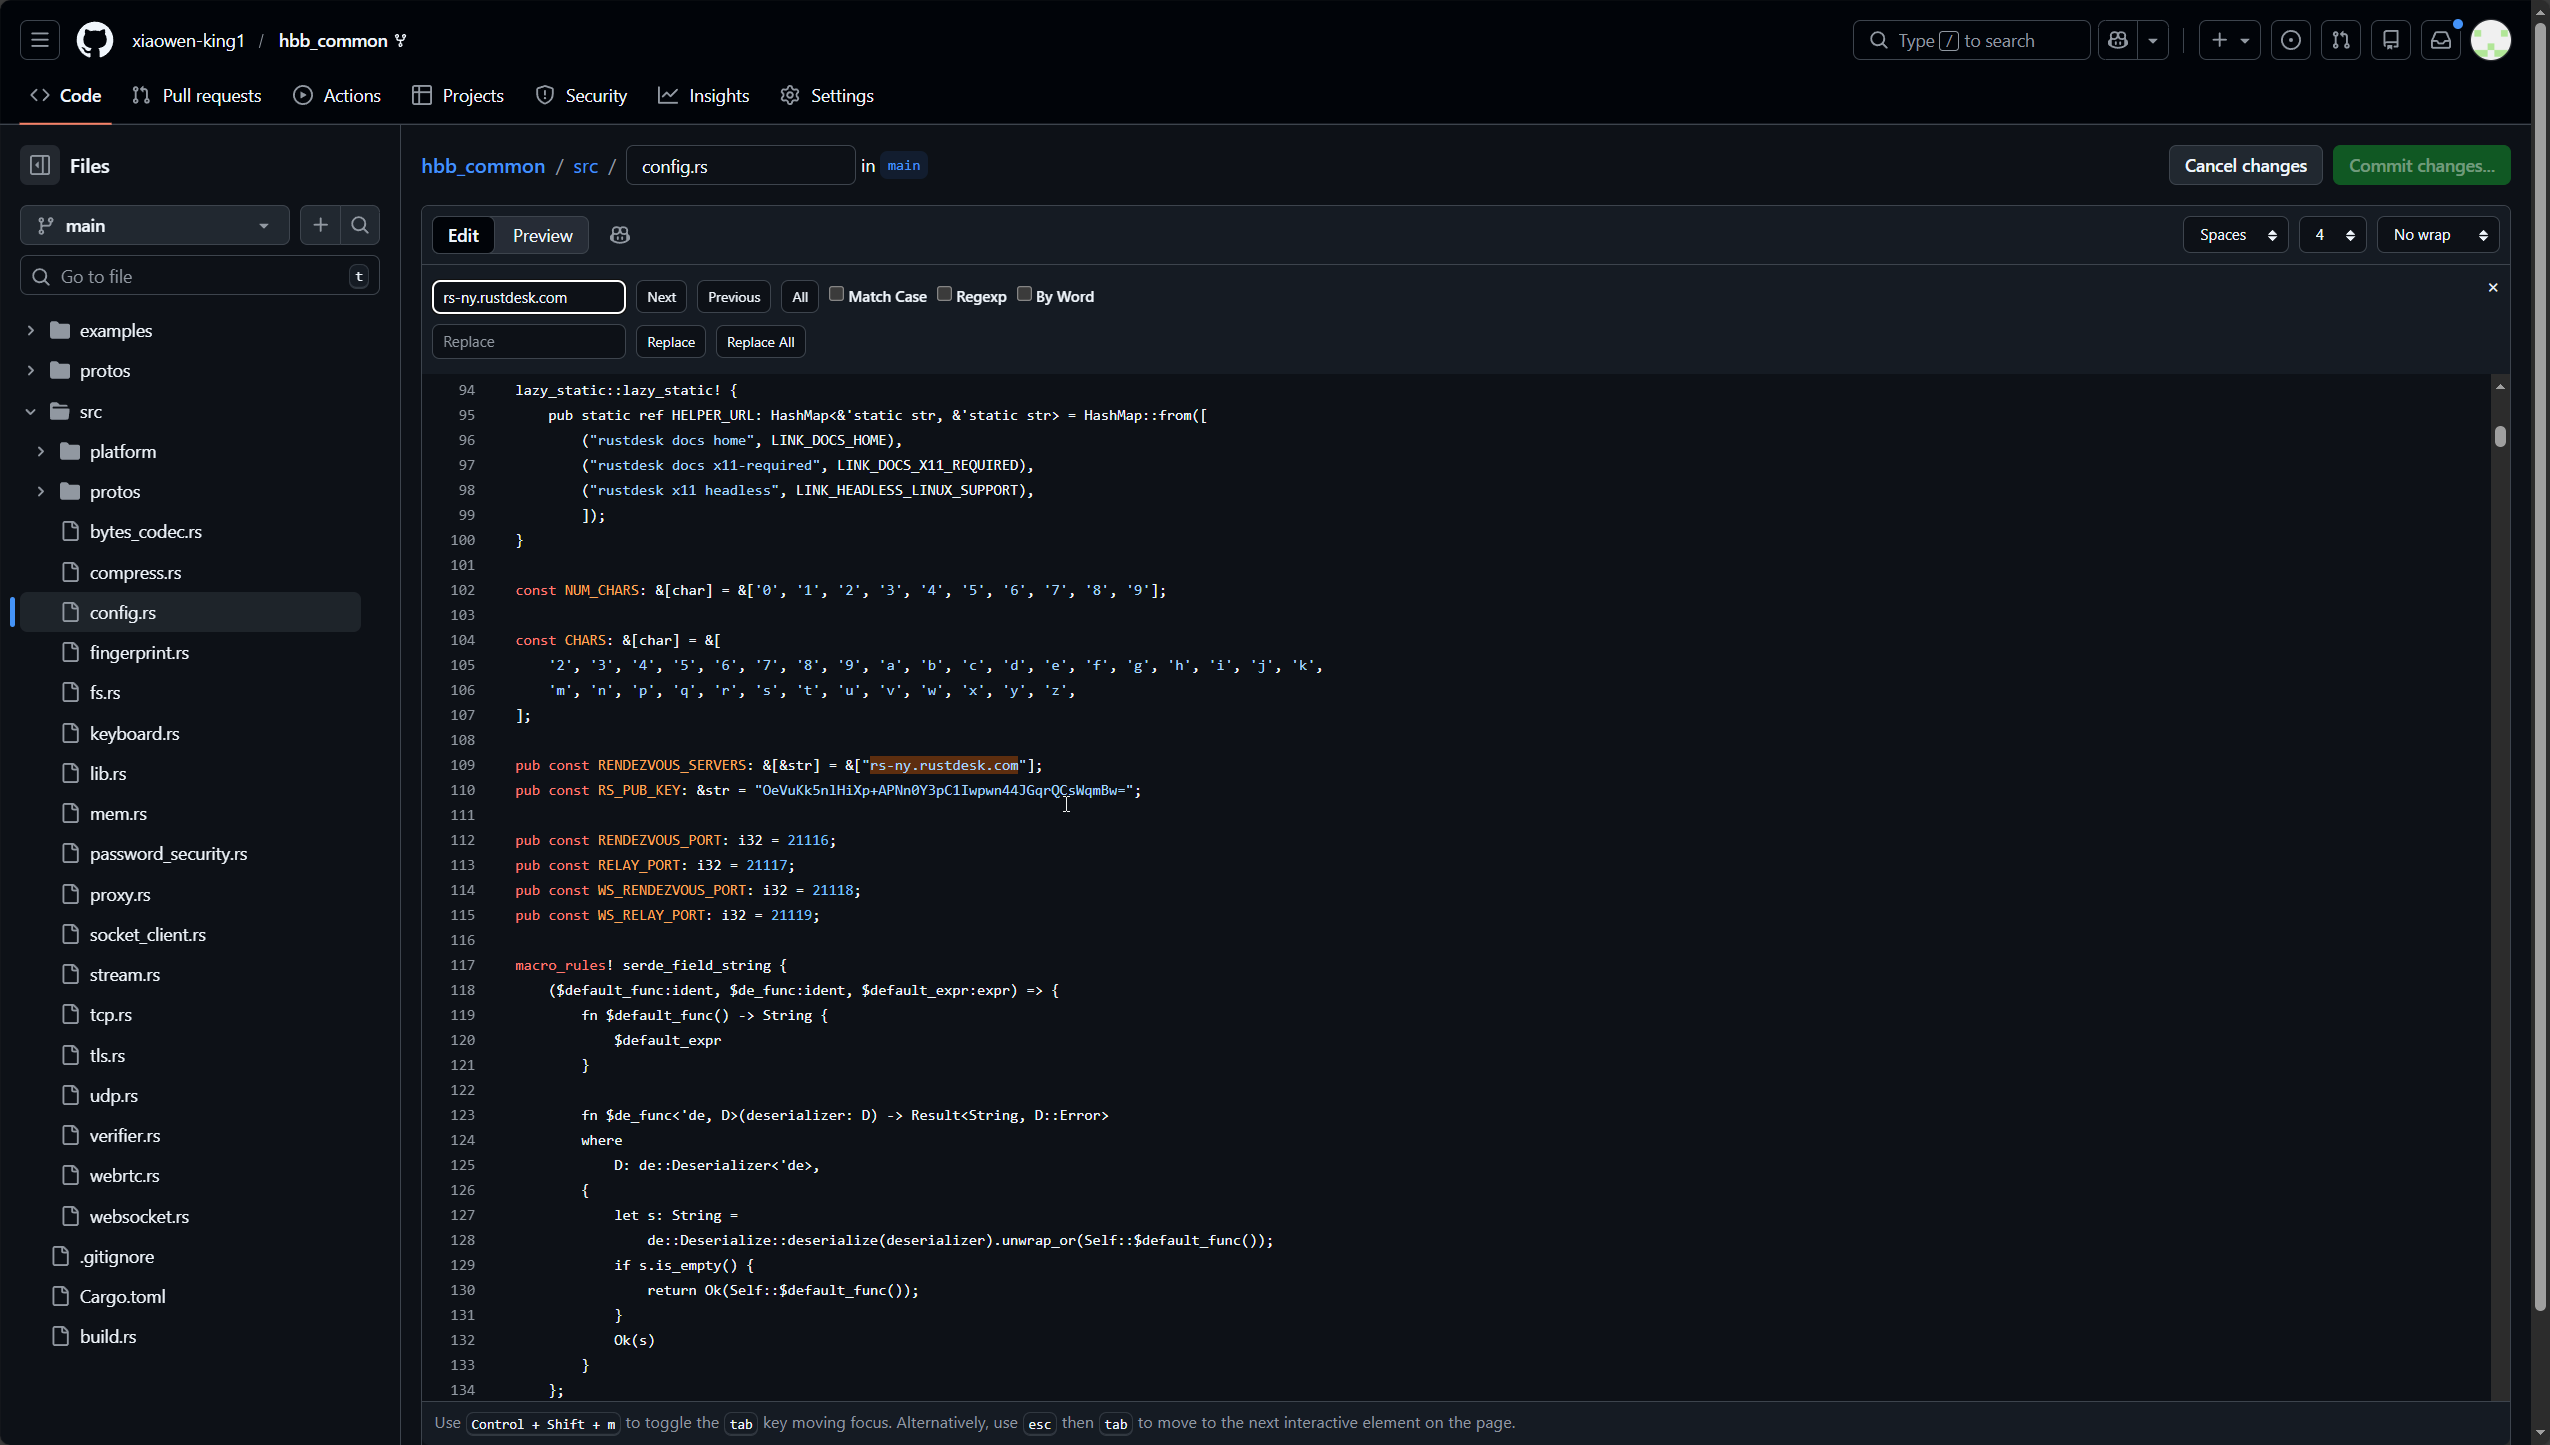
Task: Click the add file plus icon
Action: 320,226
